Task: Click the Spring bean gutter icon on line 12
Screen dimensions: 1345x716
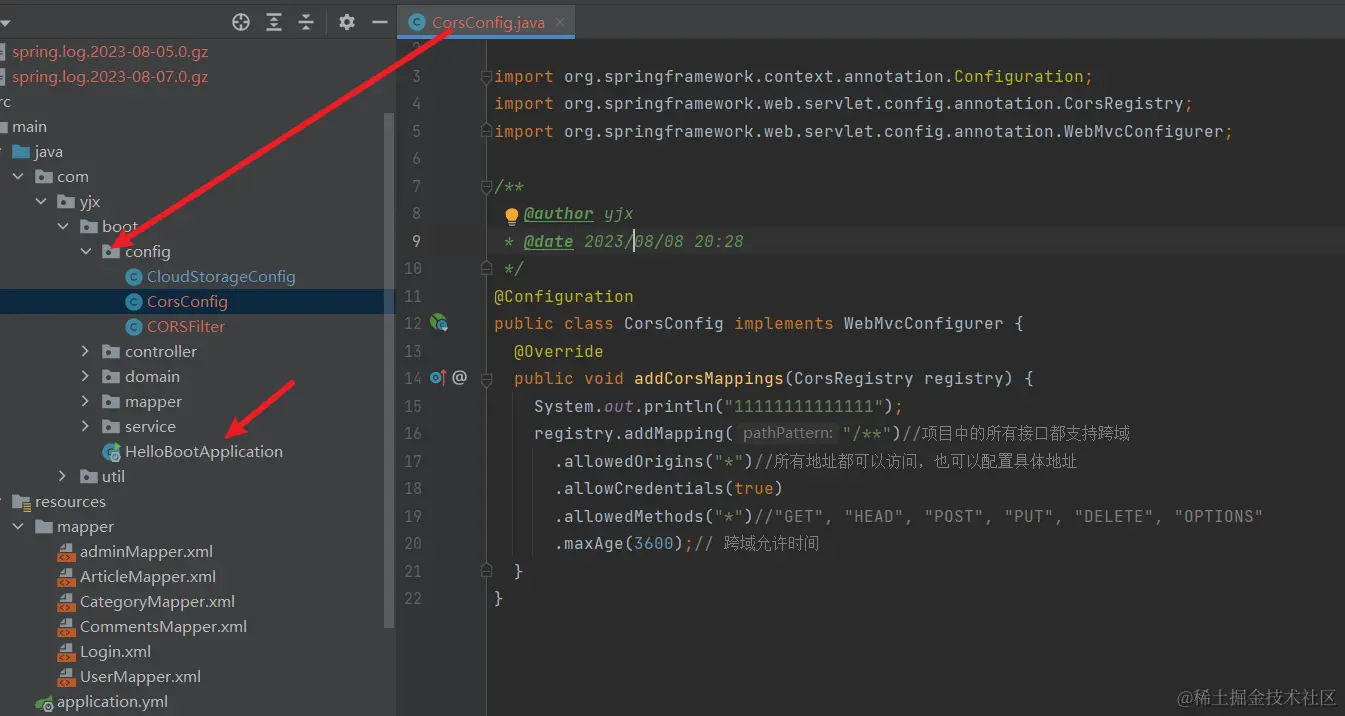Action: tap(438, 323)
